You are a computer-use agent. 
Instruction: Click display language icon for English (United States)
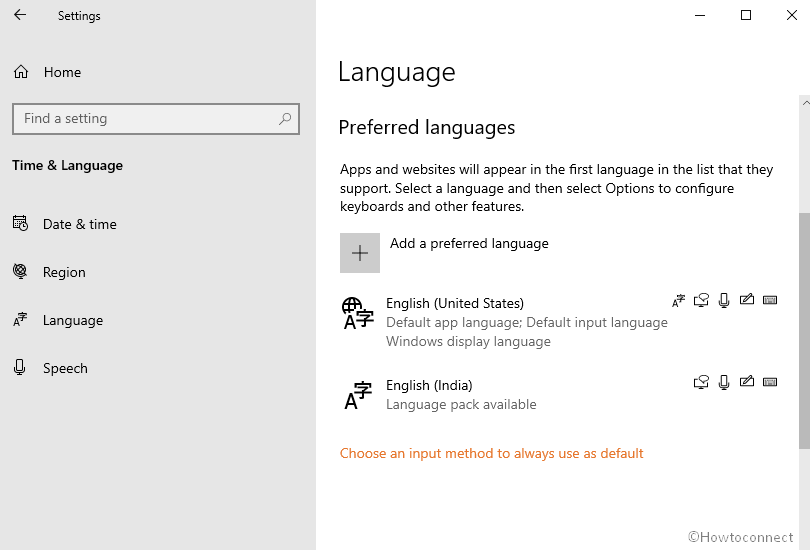point(678,300)
